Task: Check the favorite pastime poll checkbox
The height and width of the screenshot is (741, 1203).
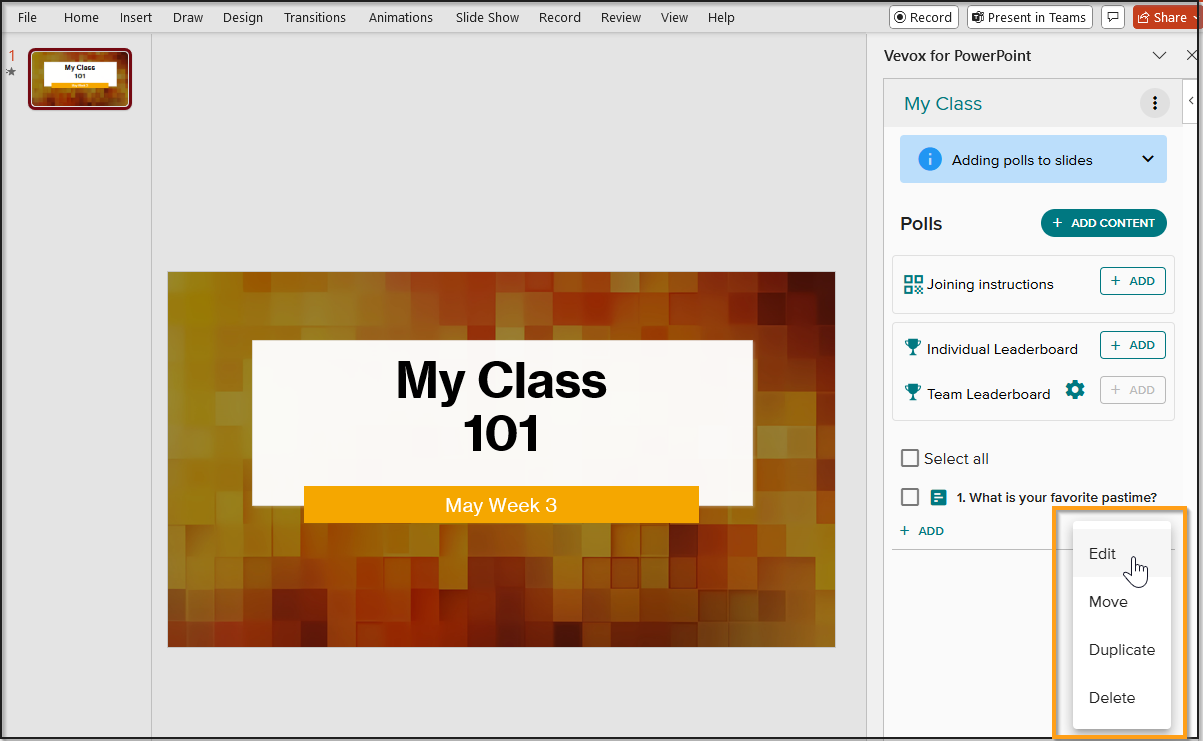Action: pyautogui.click(x=909, y=497)
